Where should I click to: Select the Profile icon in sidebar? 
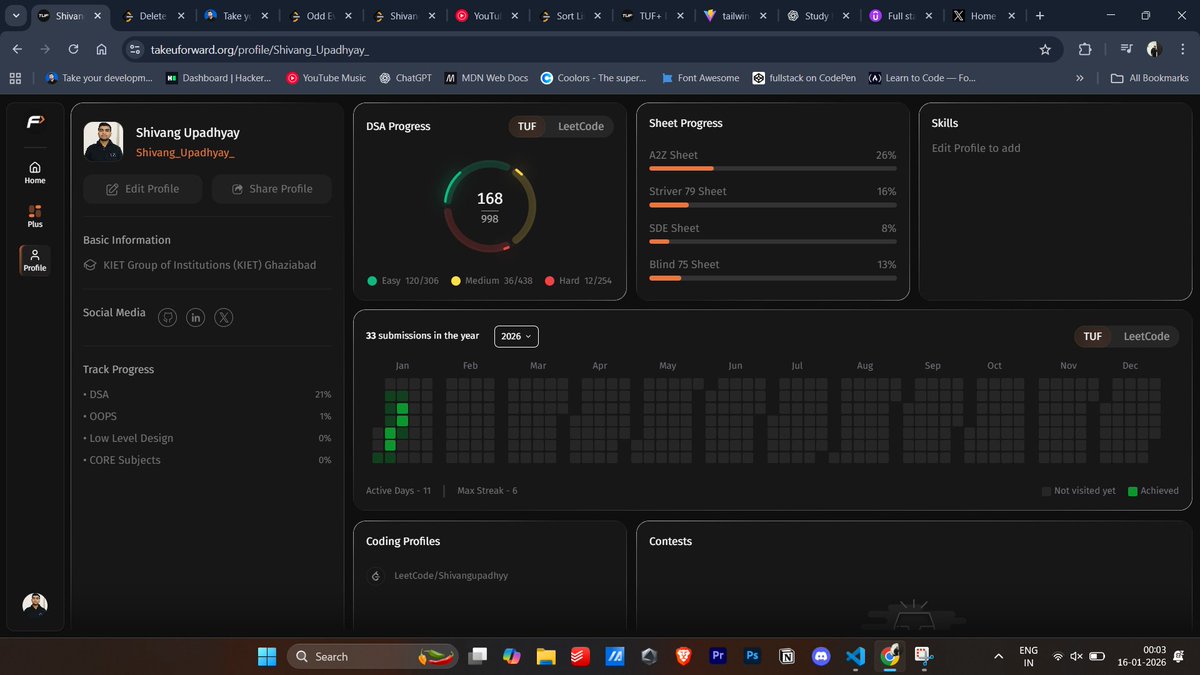35,260
